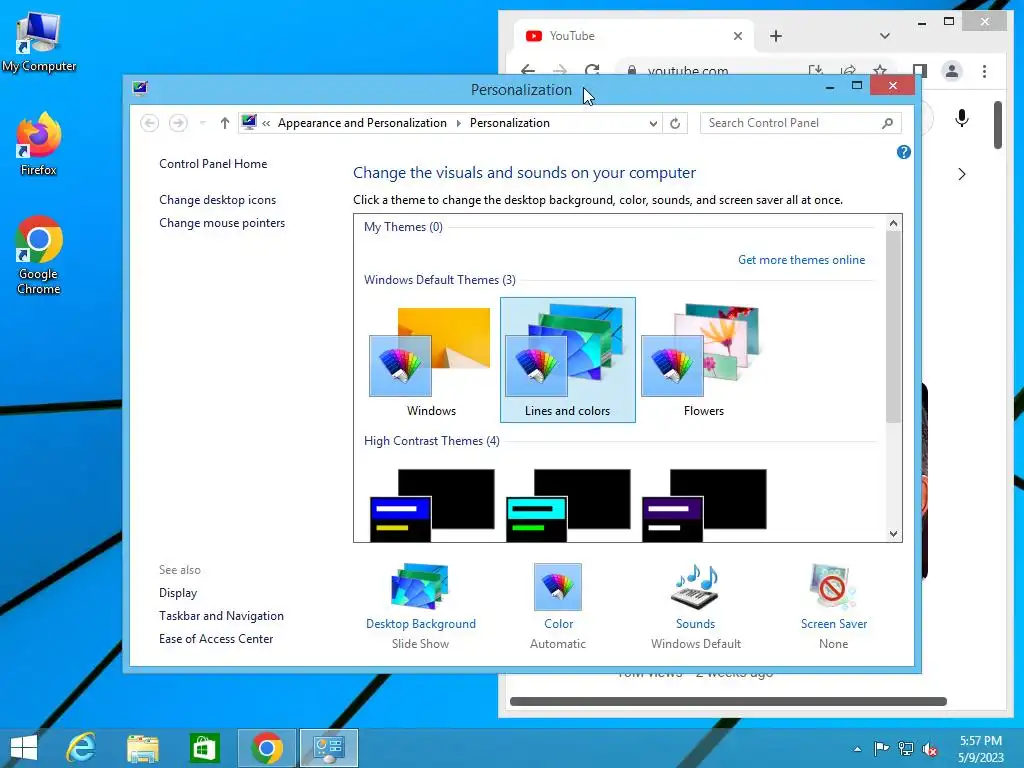Viewport: 1024px width, 768px height.
Task: Click the Personalization window title icon
Action: 140,88
